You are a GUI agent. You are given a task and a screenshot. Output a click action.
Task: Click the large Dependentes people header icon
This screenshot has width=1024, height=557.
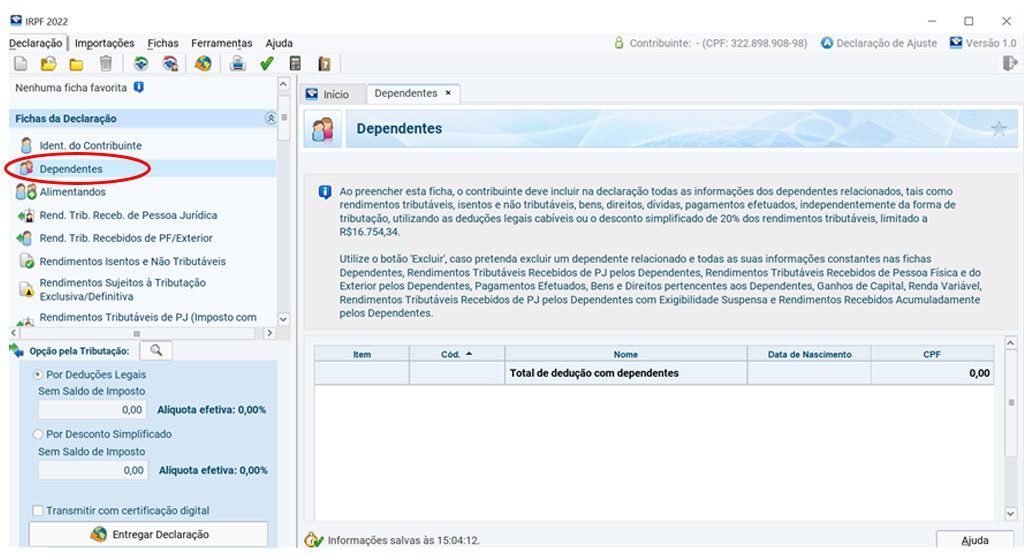click(323, 129)
